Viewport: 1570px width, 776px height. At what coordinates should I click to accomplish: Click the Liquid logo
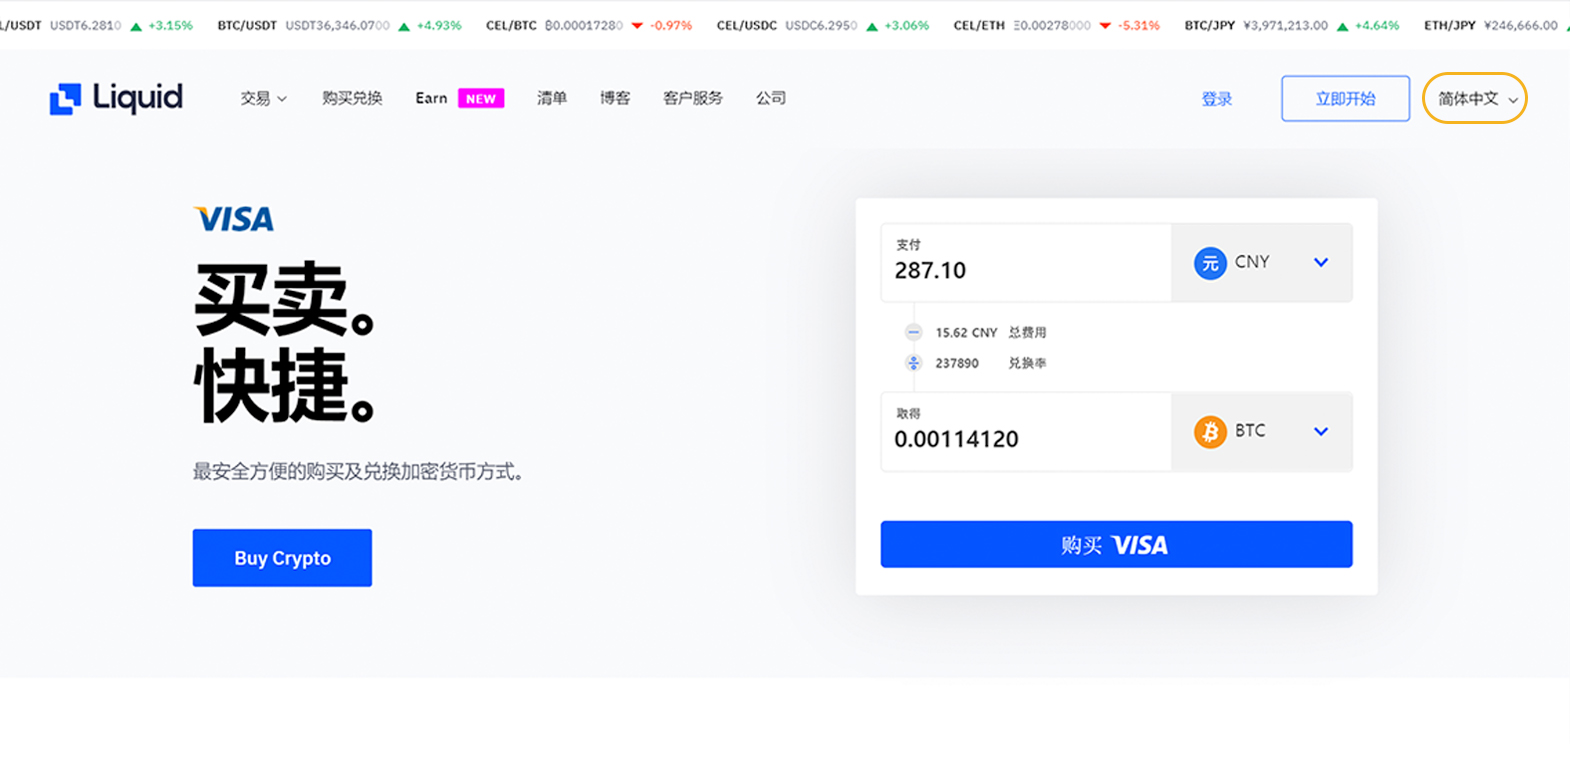[116, 98]
